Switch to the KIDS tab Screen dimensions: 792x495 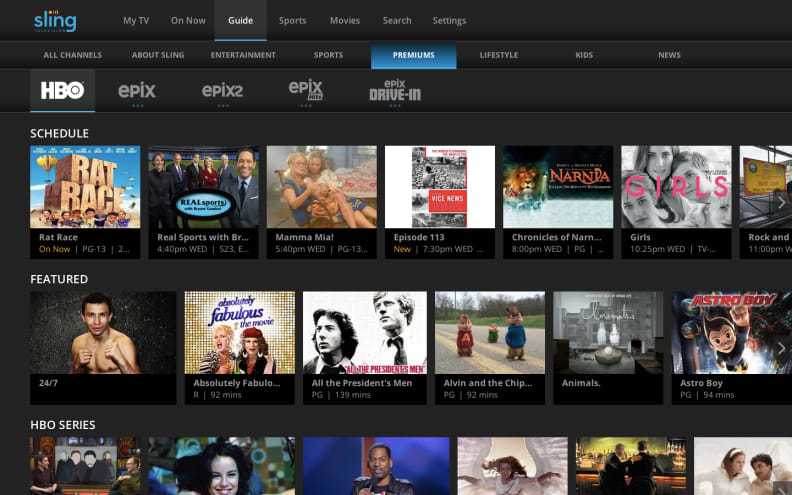pyautogui.click(x=584, y=55)
